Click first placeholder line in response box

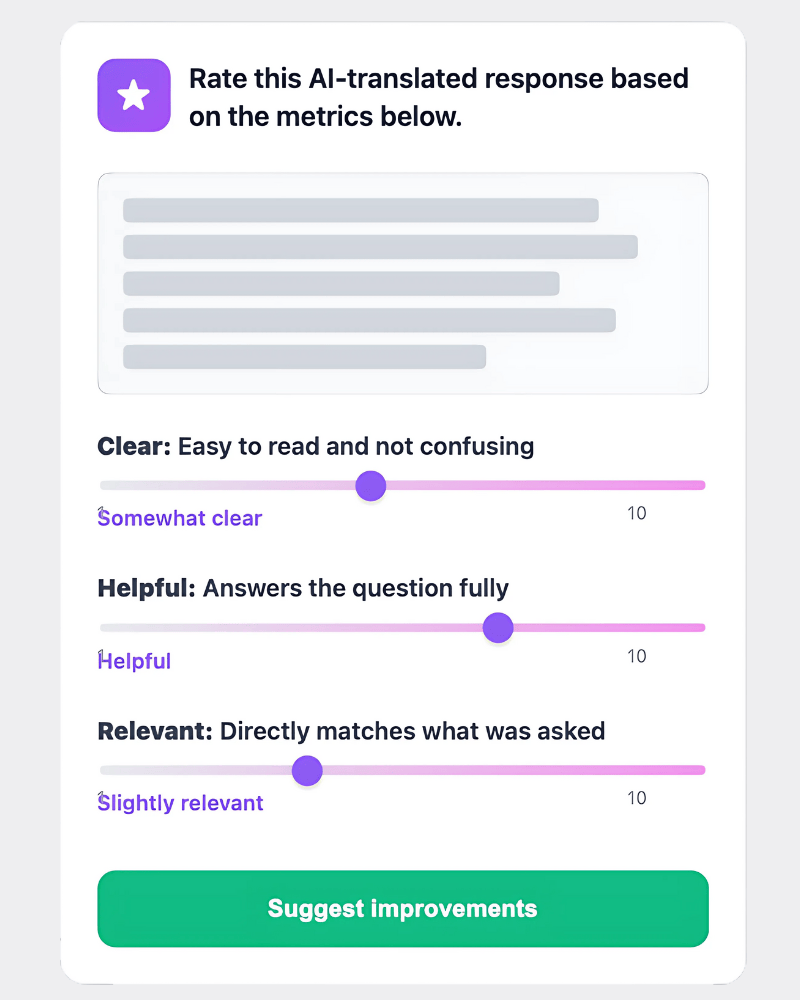pyautogui.click(x=361, y=210)
